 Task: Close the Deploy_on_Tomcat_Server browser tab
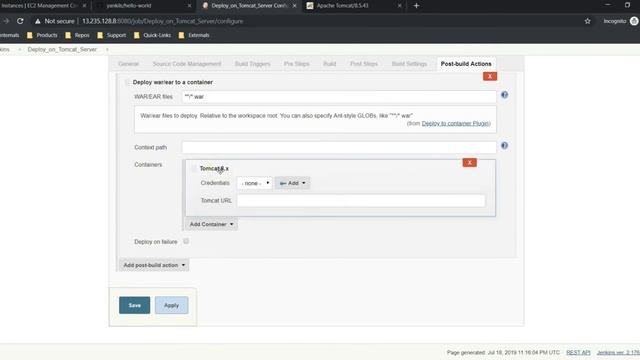point(294,6)
